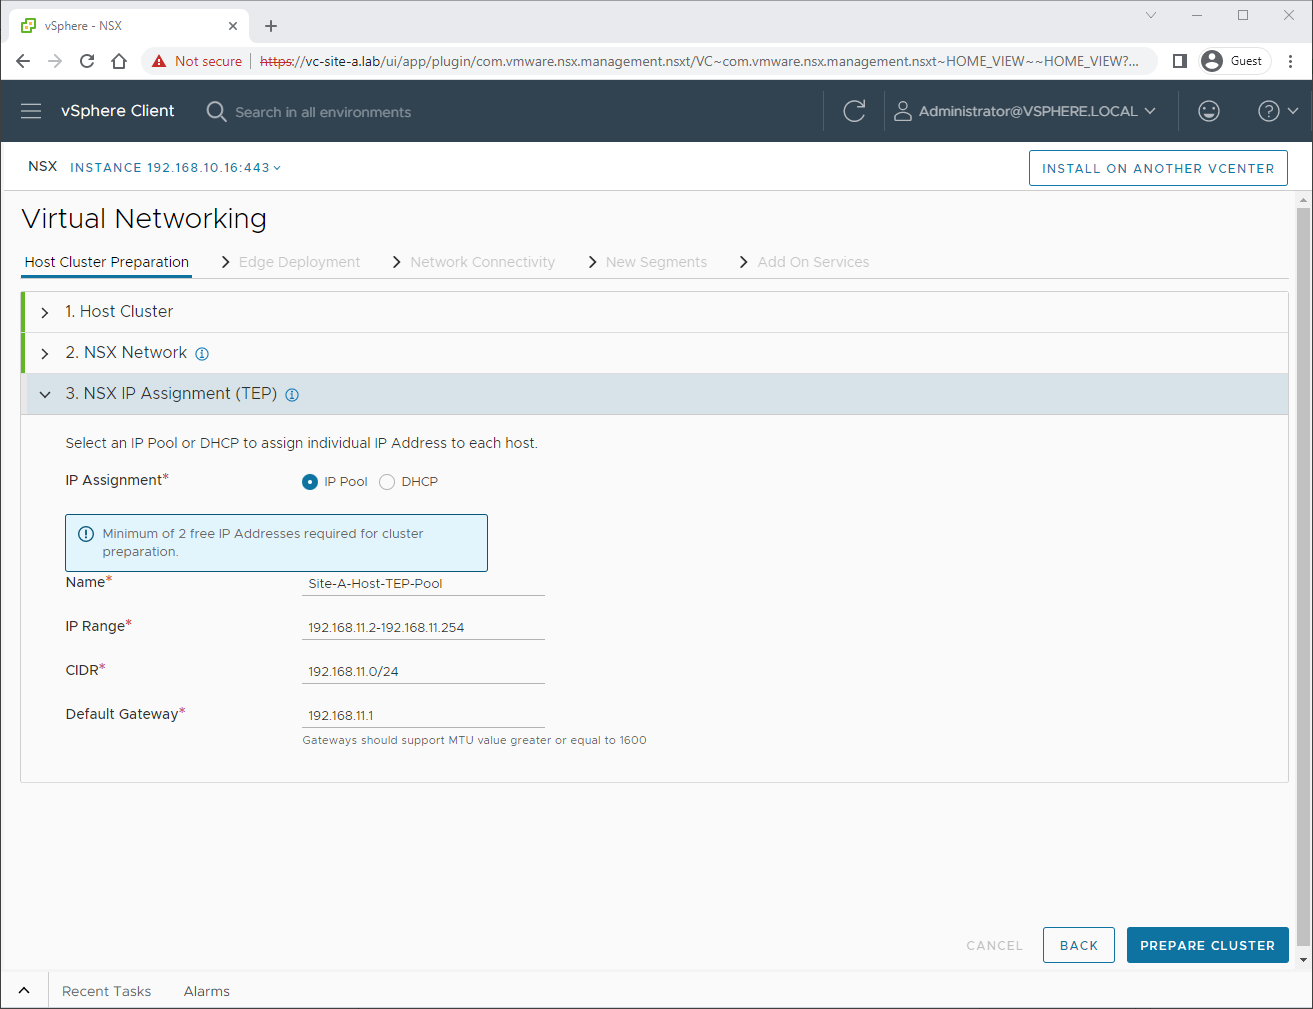Click the pool Name input field
The width and height of the screenshot is (1313, 1009).
coord(423,584)
